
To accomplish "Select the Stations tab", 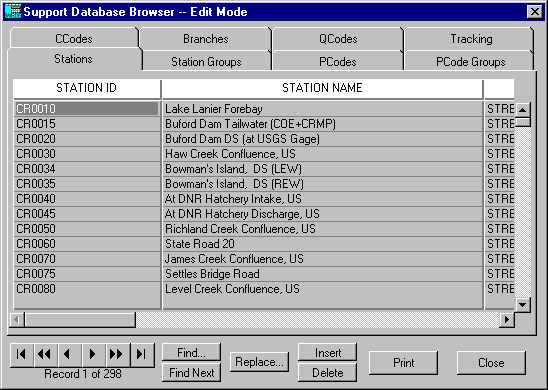I will tap(73, 59).
